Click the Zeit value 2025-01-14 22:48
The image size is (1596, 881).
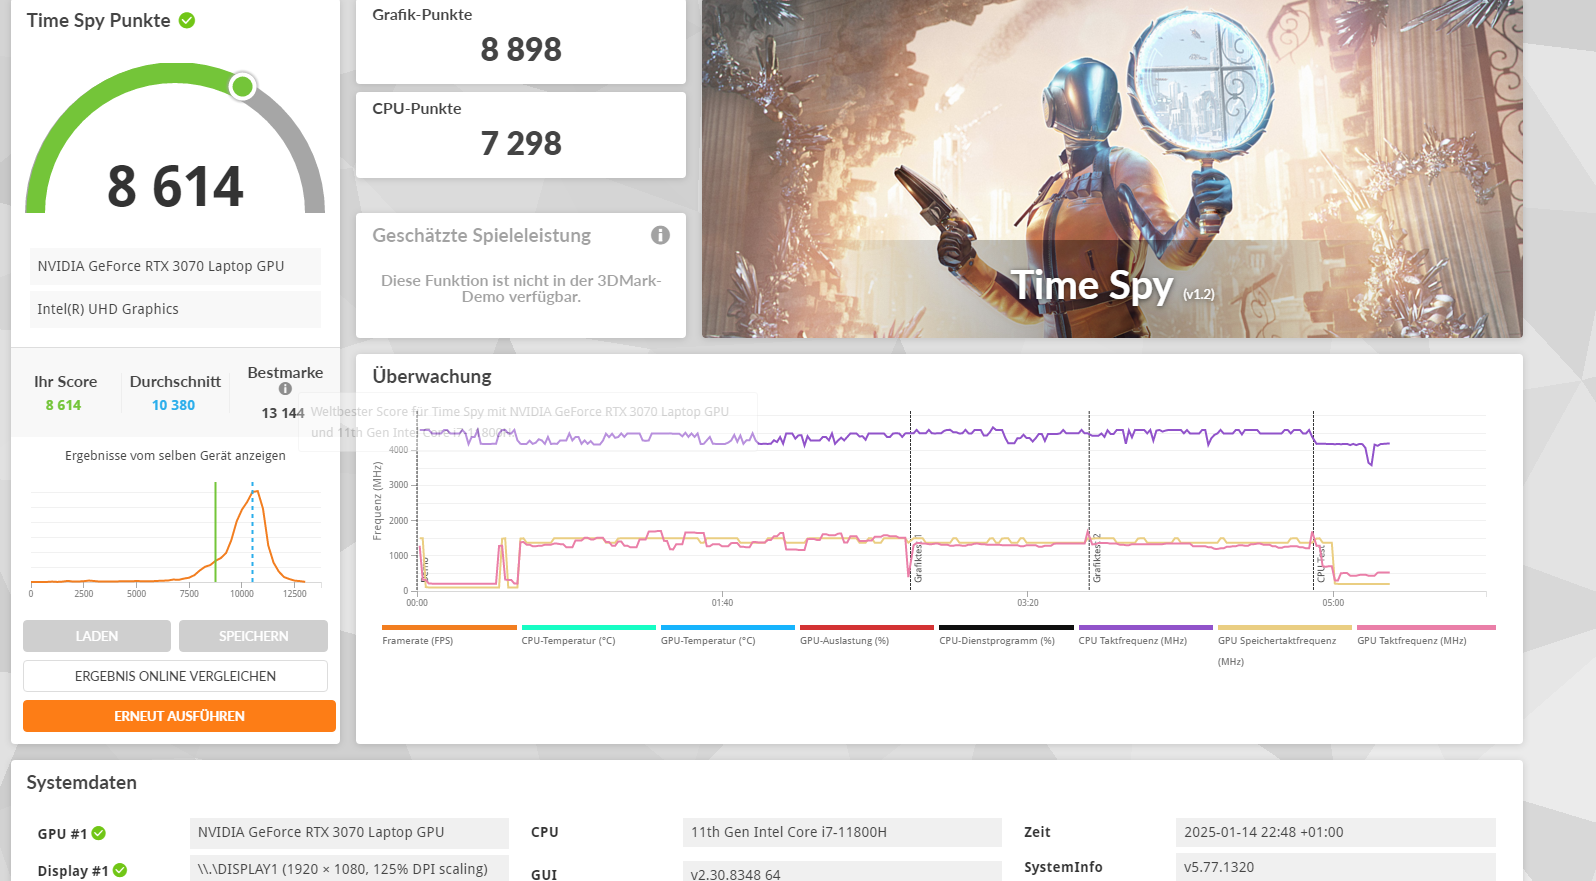tap(1335, 832)
